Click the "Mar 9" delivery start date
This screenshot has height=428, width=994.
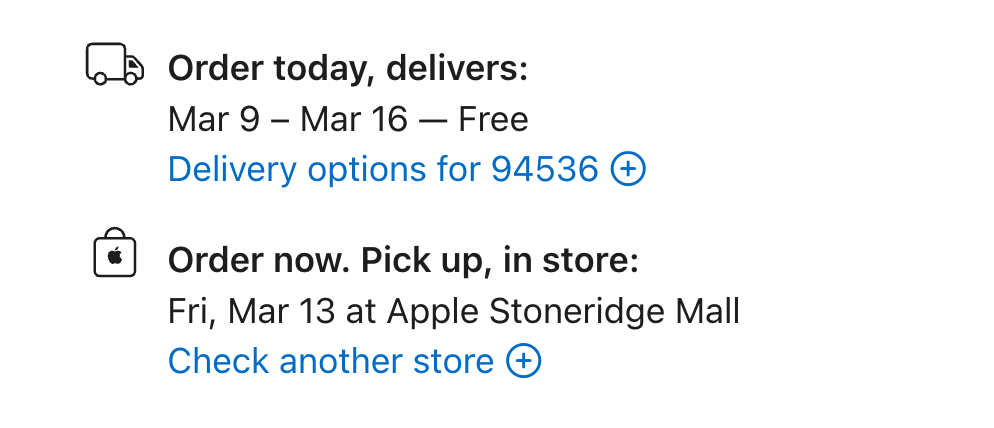[214, 120]
